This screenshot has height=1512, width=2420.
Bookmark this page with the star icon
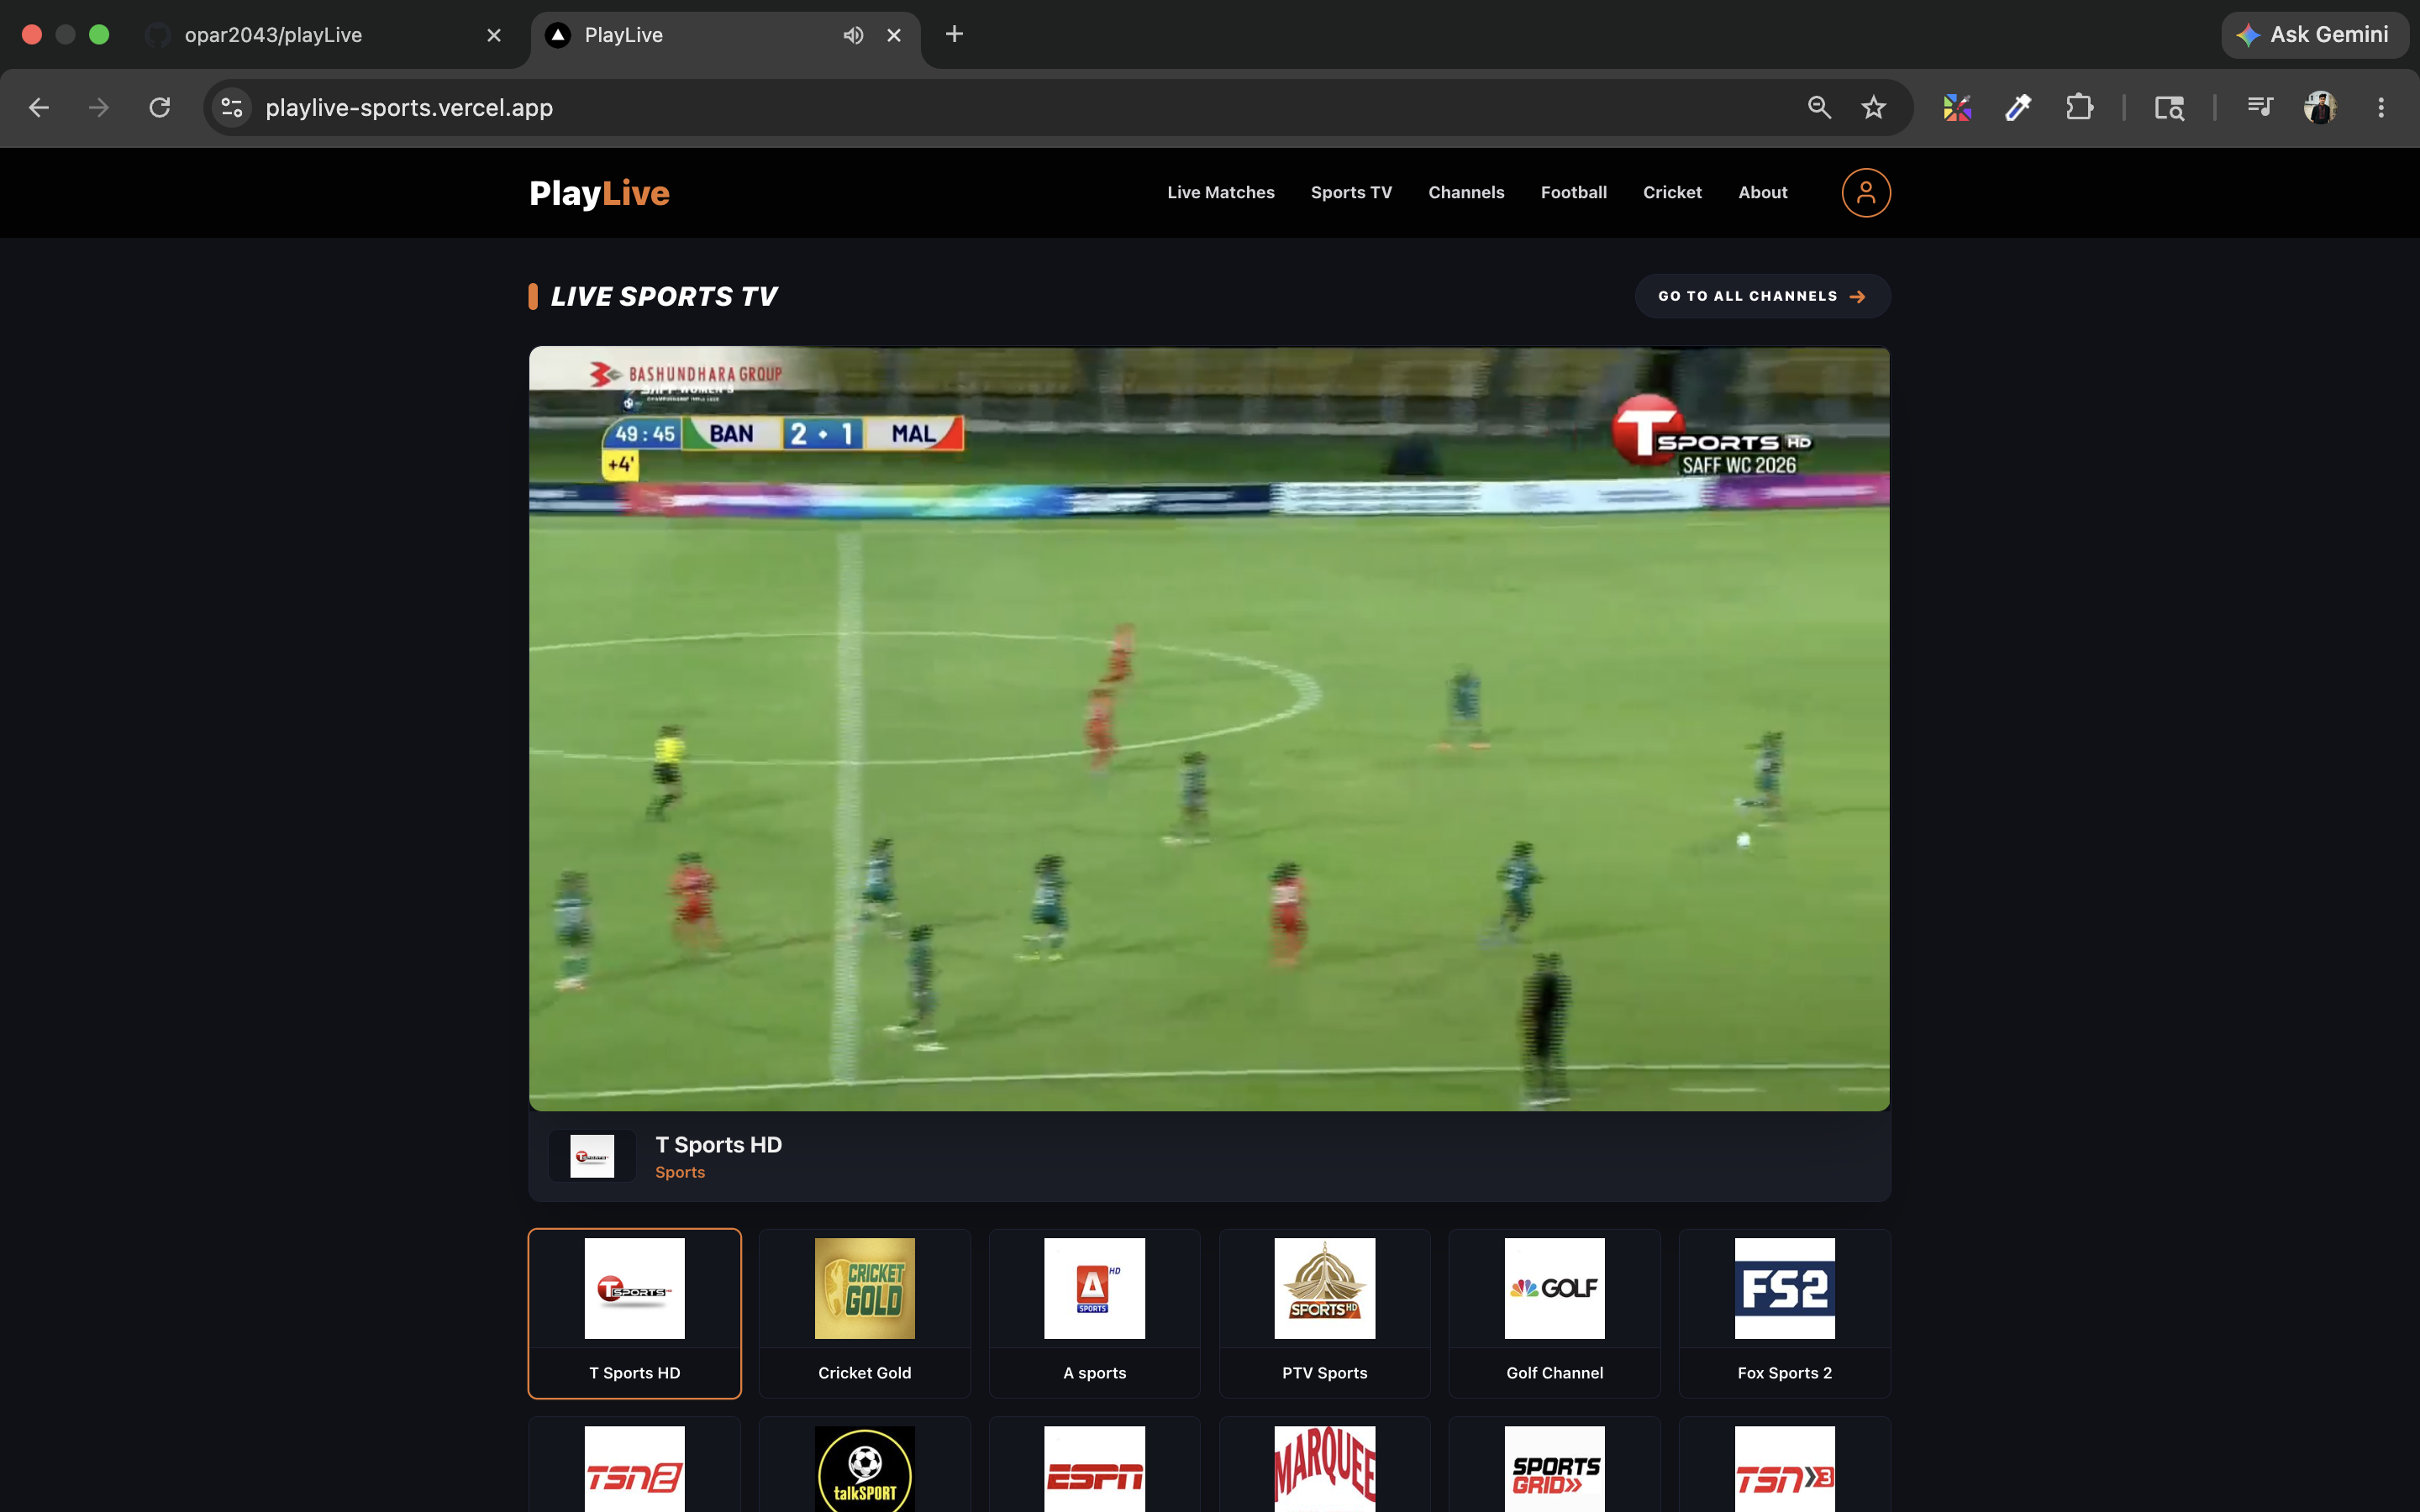click(1874, 107)
